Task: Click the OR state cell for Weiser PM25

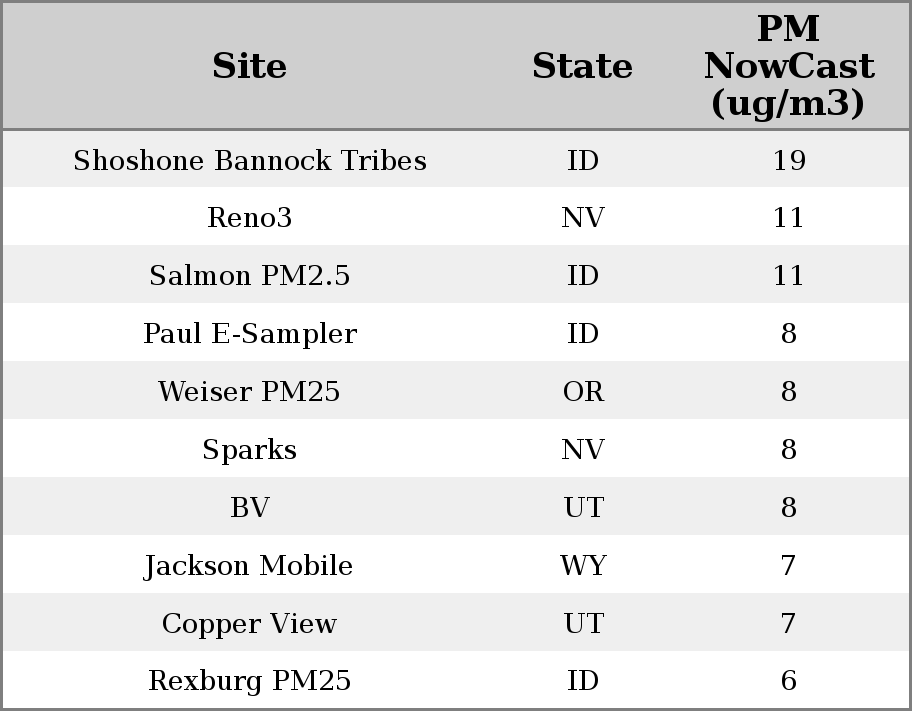Action: pyautogui.click(x=583, y=392)
